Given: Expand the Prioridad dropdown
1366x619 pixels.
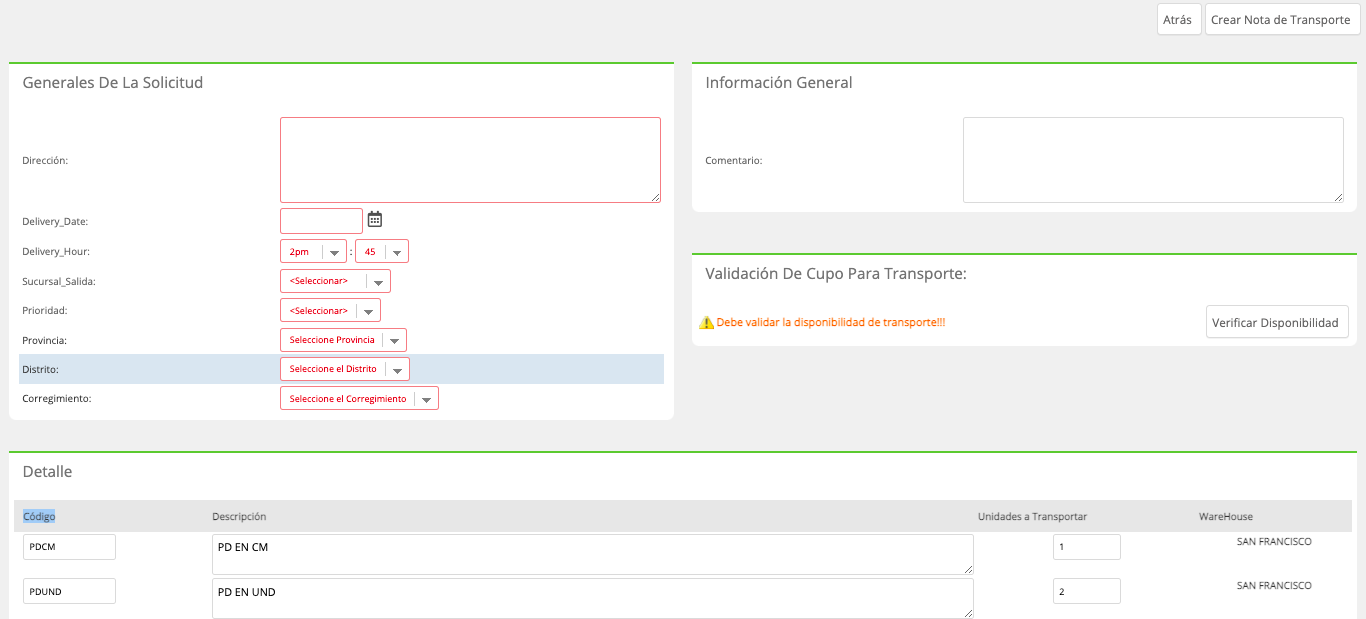Looking at the screenshot, I should pyautogui.click(x=330, y=311).
